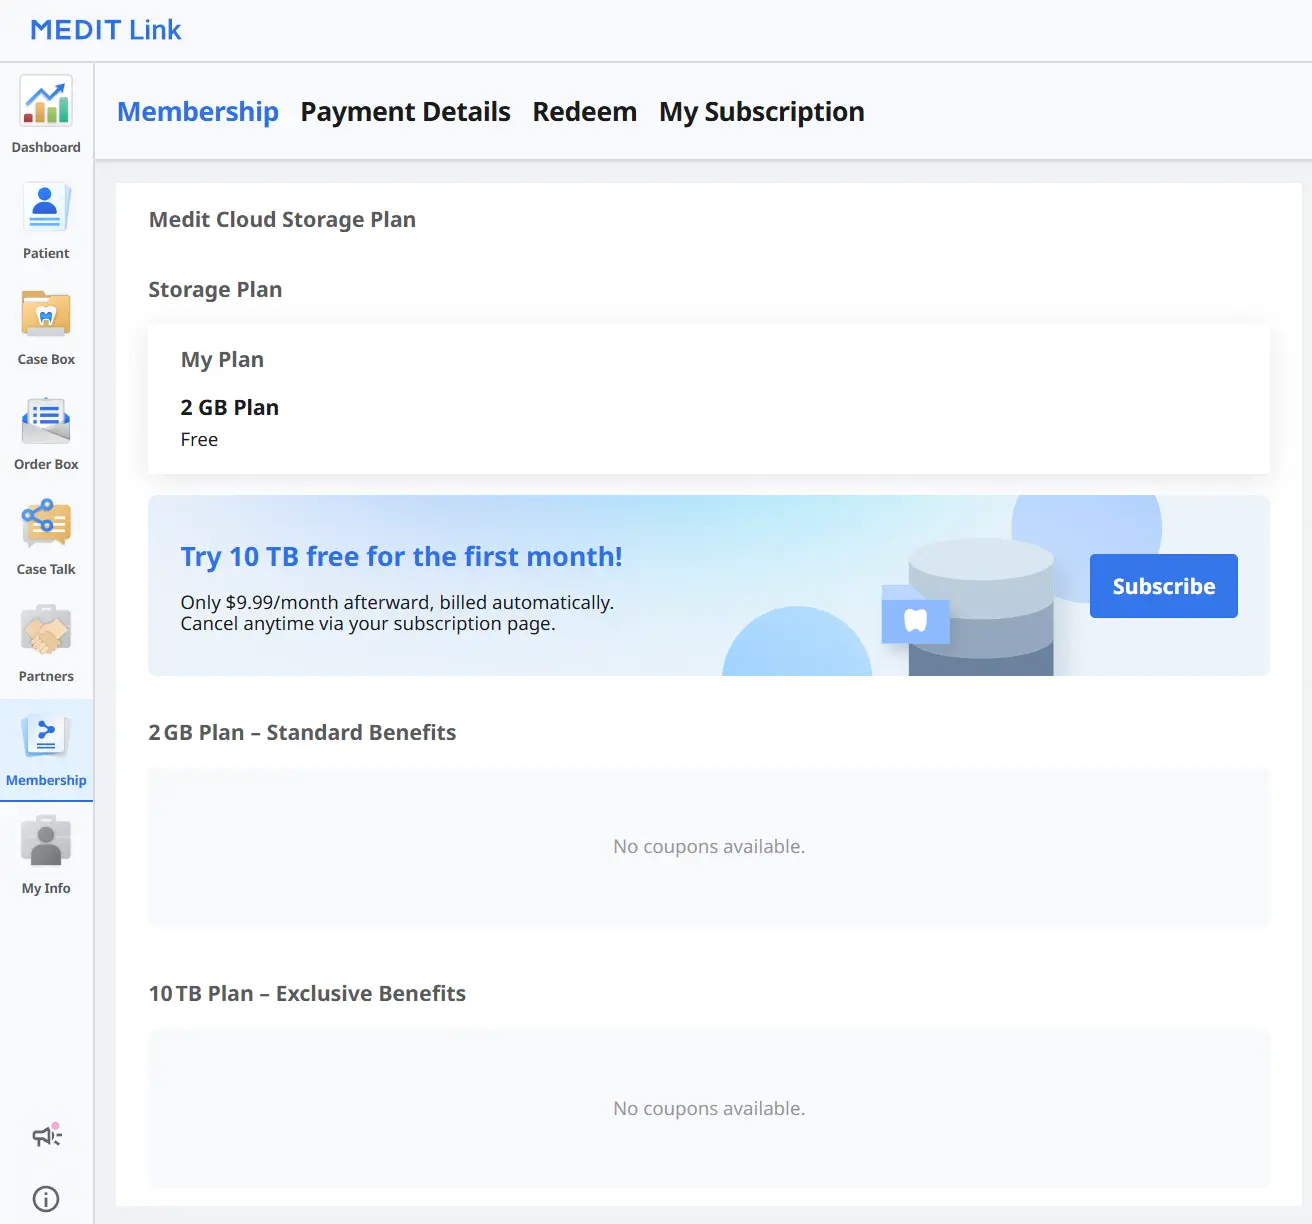Click the 2 GB Plan Standard Benefits heading

pos(302,733)
